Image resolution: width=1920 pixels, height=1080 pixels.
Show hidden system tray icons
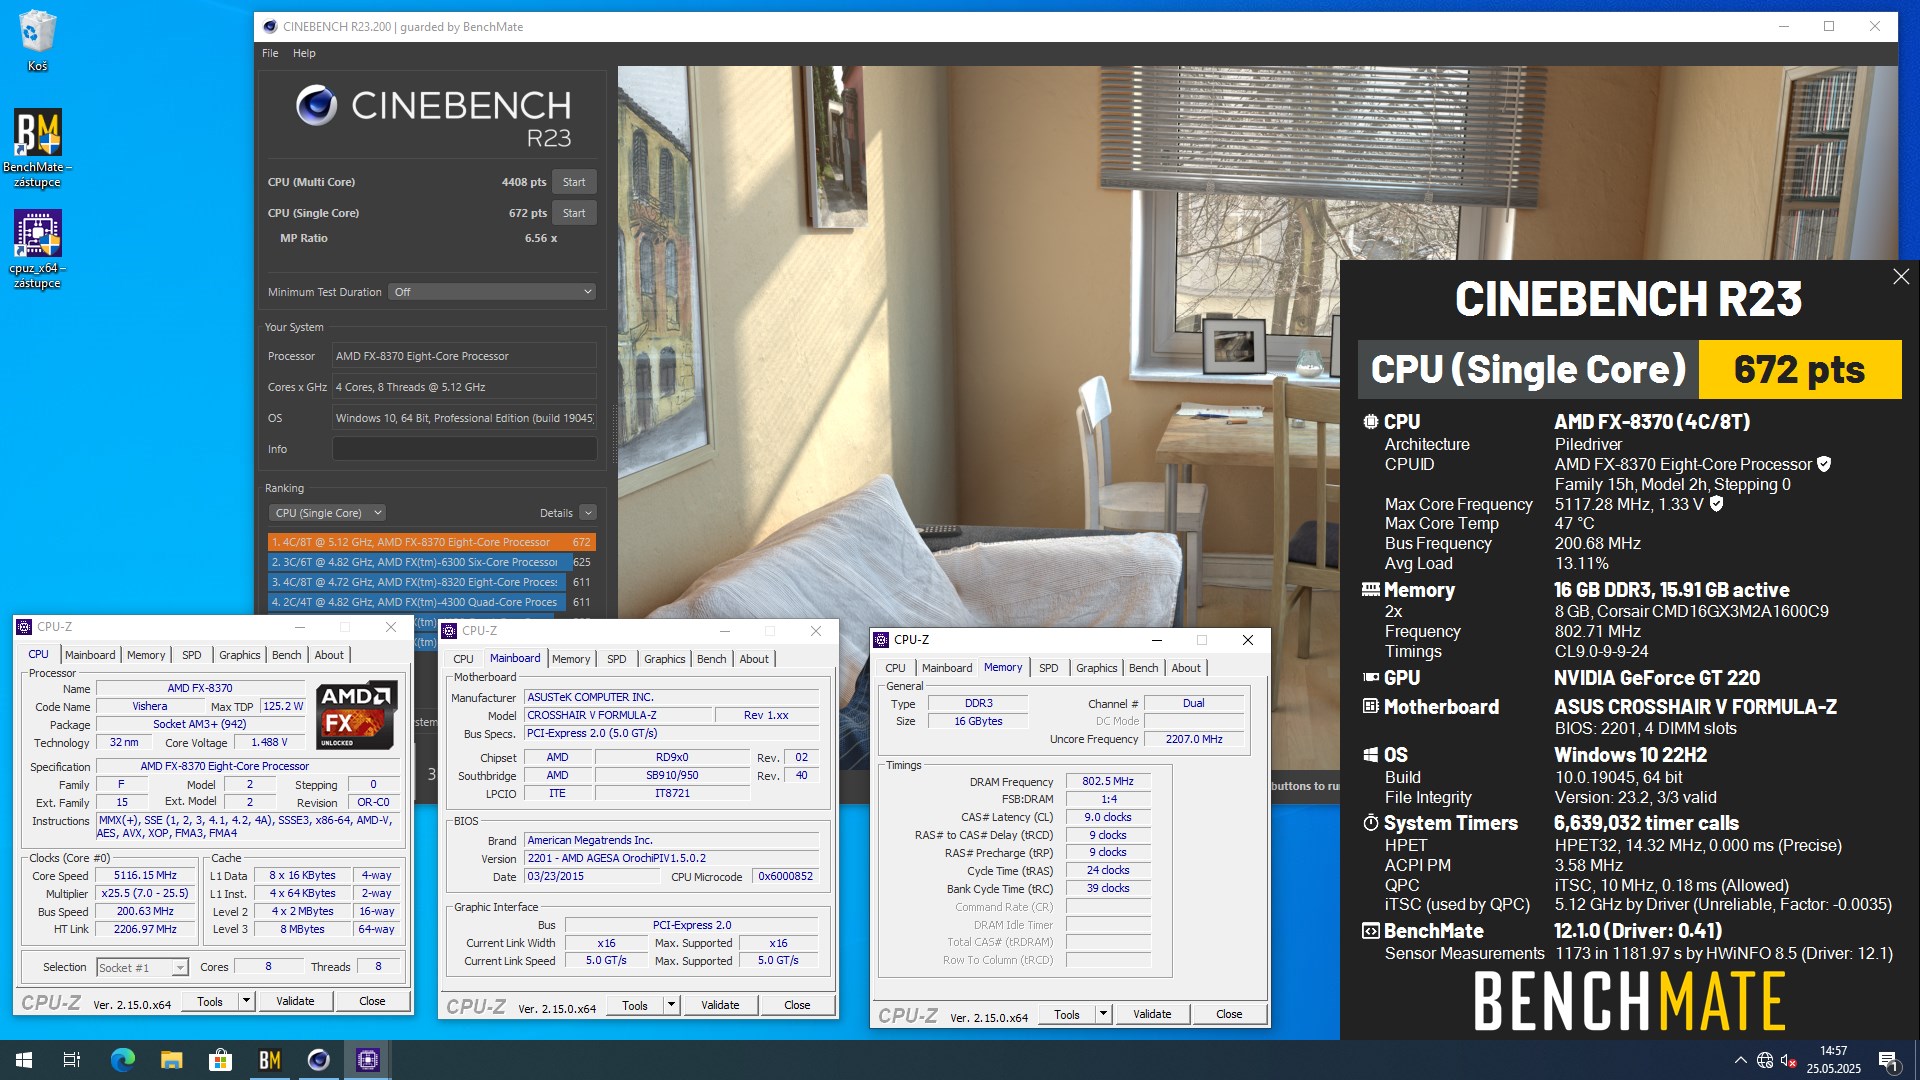[x=1740, y=1060]
